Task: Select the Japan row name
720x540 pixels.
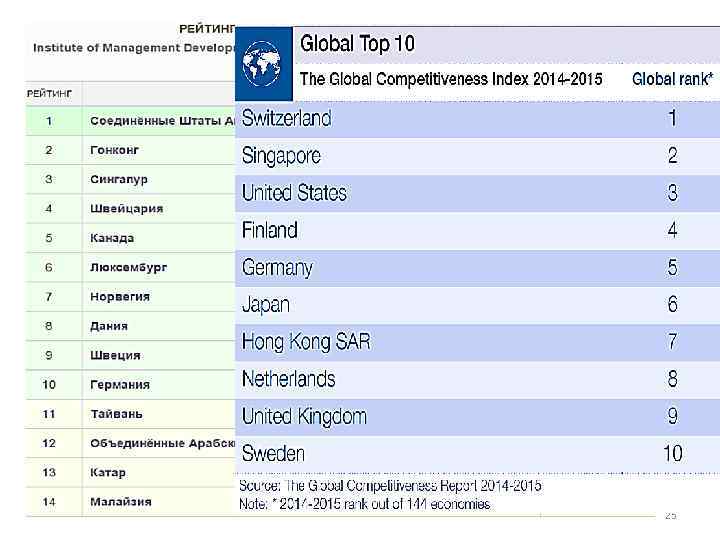Action: pos(265,305)
